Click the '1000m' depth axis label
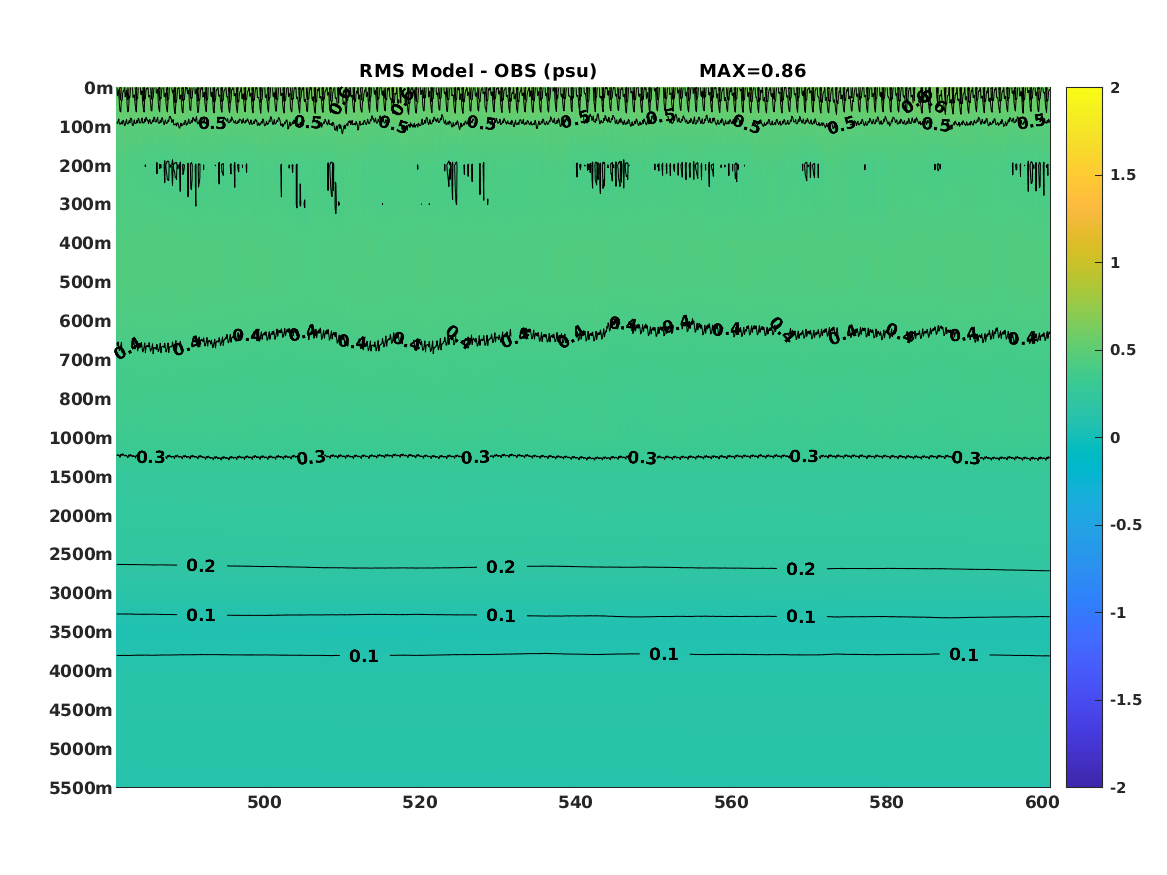 tap(81, 438)
